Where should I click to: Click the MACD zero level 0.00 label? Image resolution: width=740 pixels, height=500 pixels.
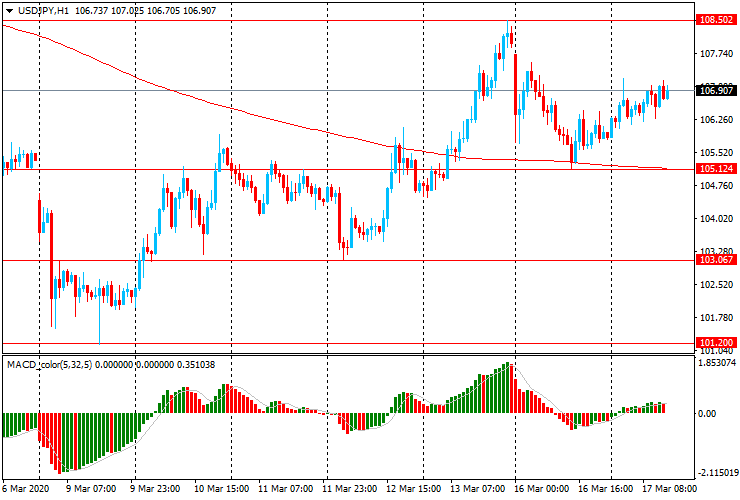point(707,414)
